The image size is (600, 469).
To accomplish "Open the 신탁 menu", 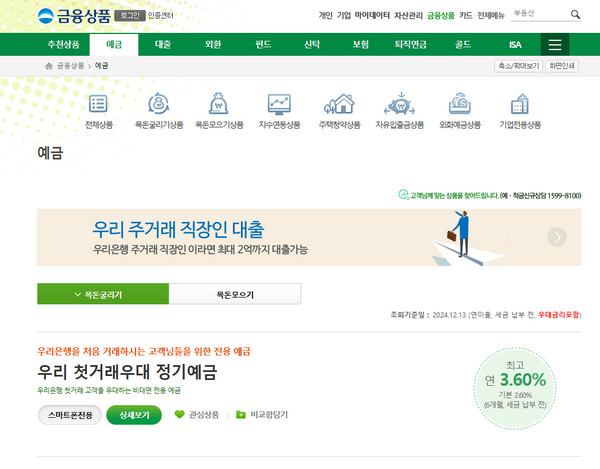I will coord(312,44).
